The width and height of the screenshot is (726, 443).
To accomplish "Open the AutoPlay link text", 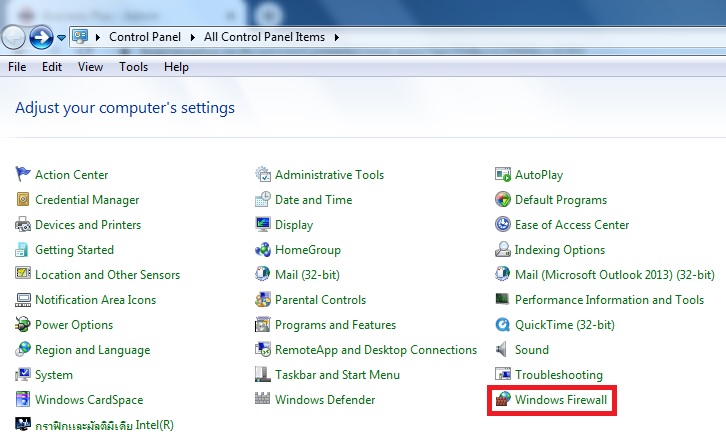I will point(539,175).
